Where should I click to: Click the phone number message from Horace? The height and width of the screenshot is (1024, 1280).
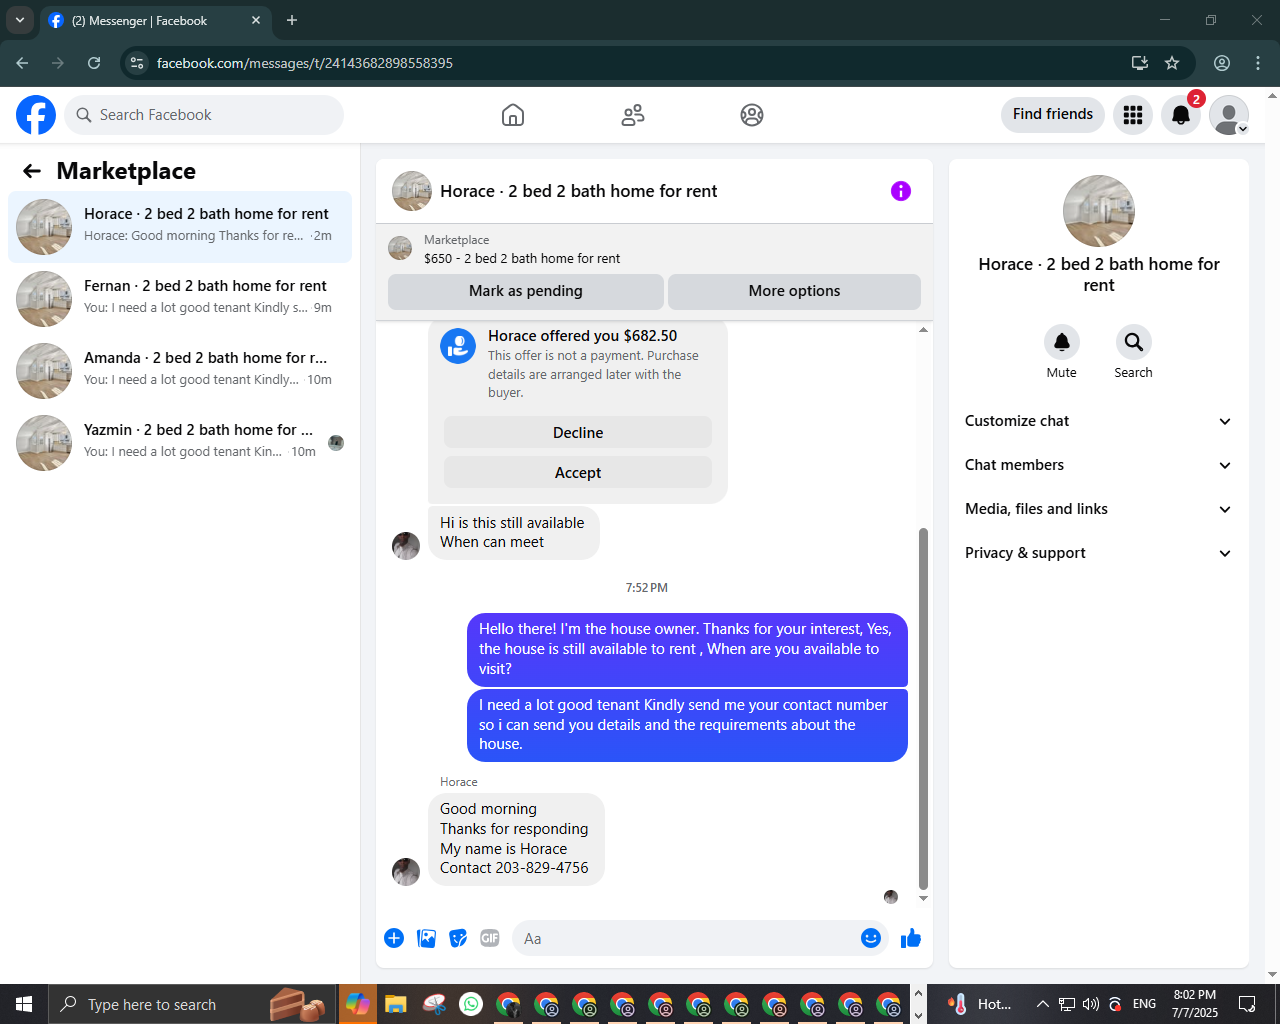pos(516,839)
